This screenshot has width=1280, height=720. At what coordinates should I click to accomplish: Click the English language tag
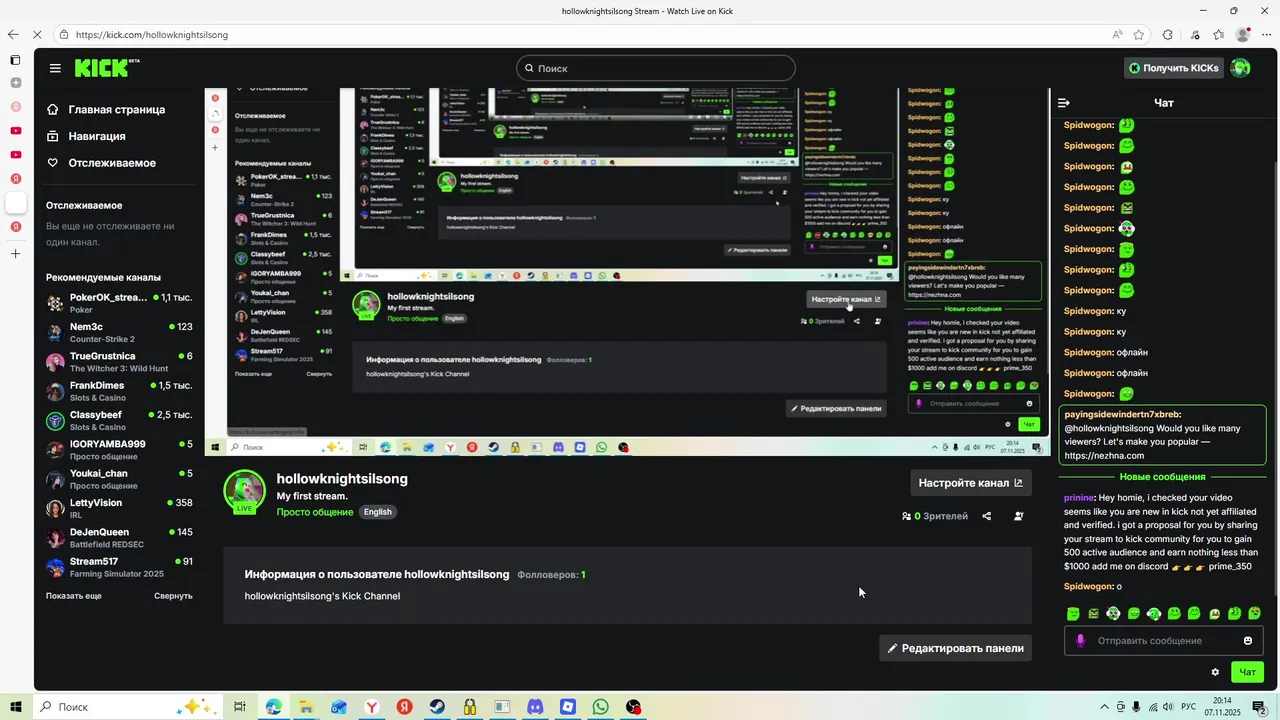point(378,512)
